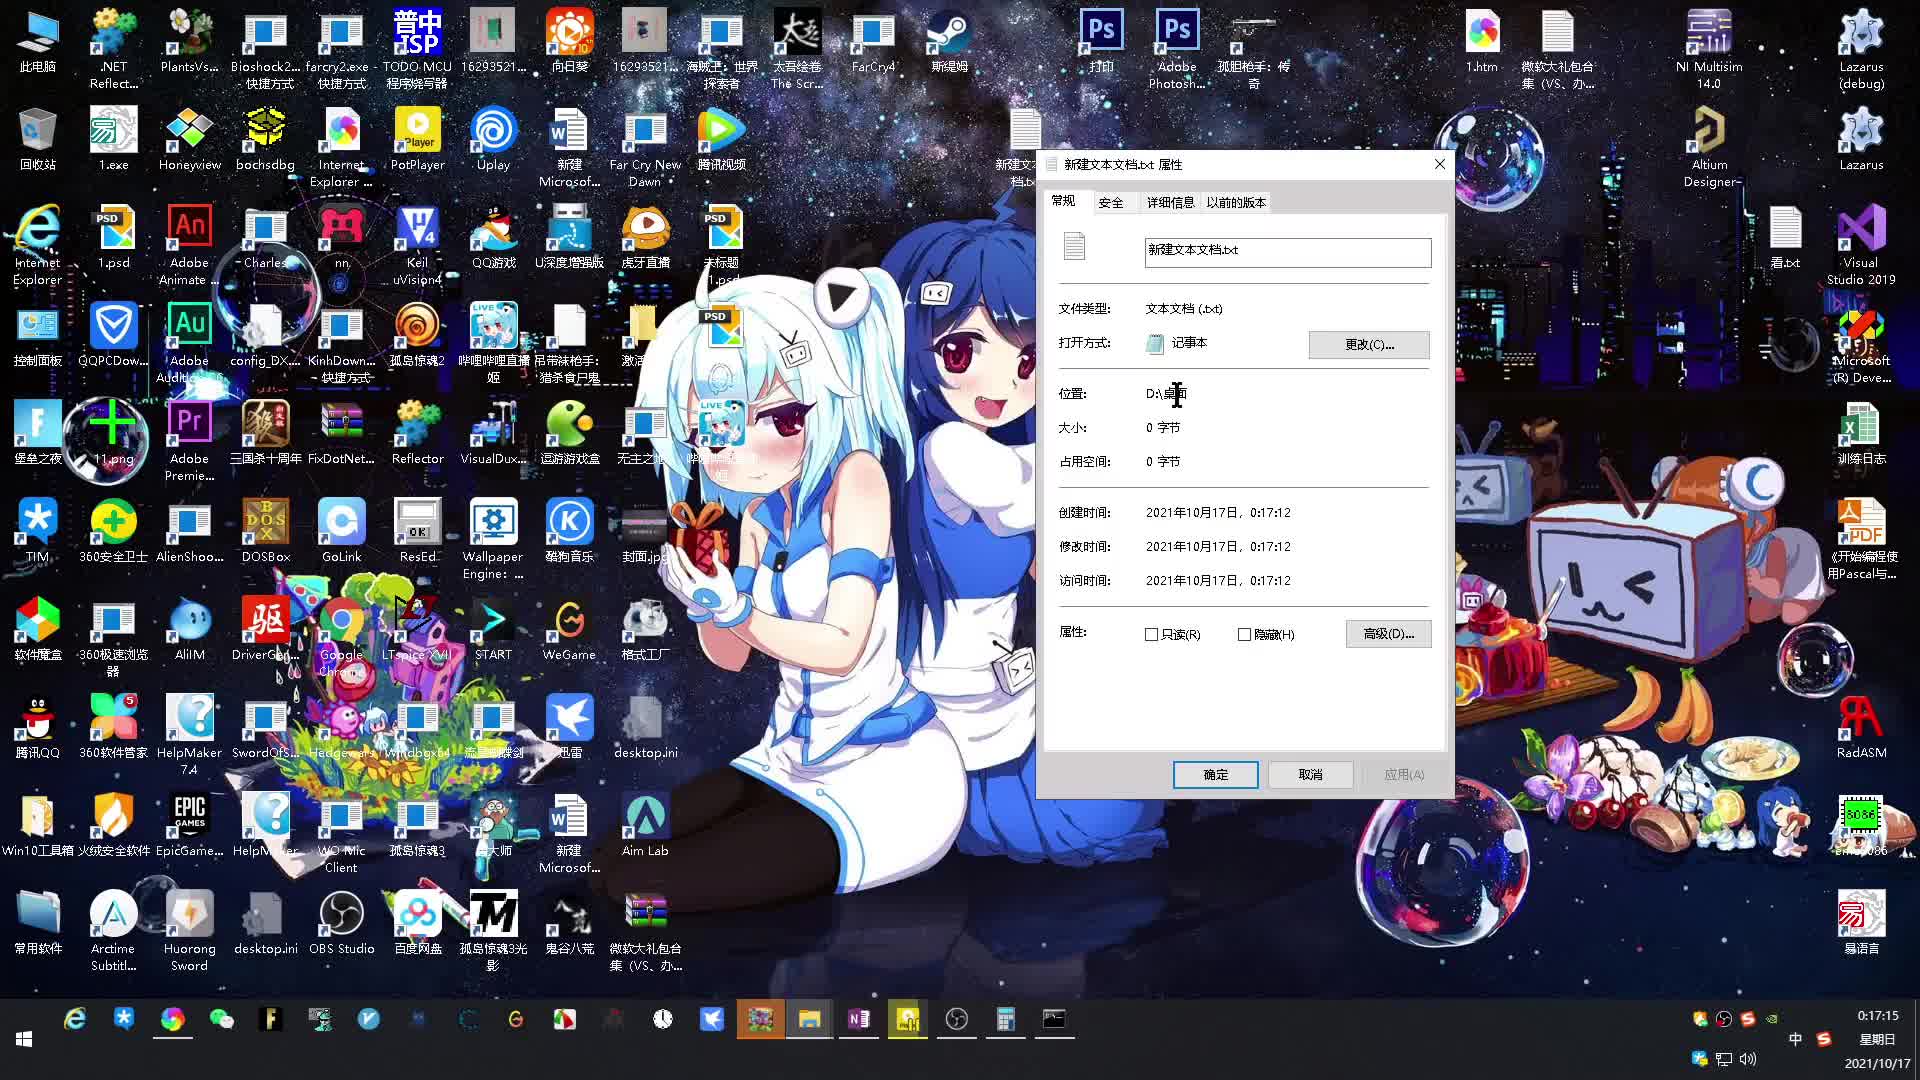1920x1080 pixels.
Task: Confirm with the 确定 button
Action: [1215, 775]
